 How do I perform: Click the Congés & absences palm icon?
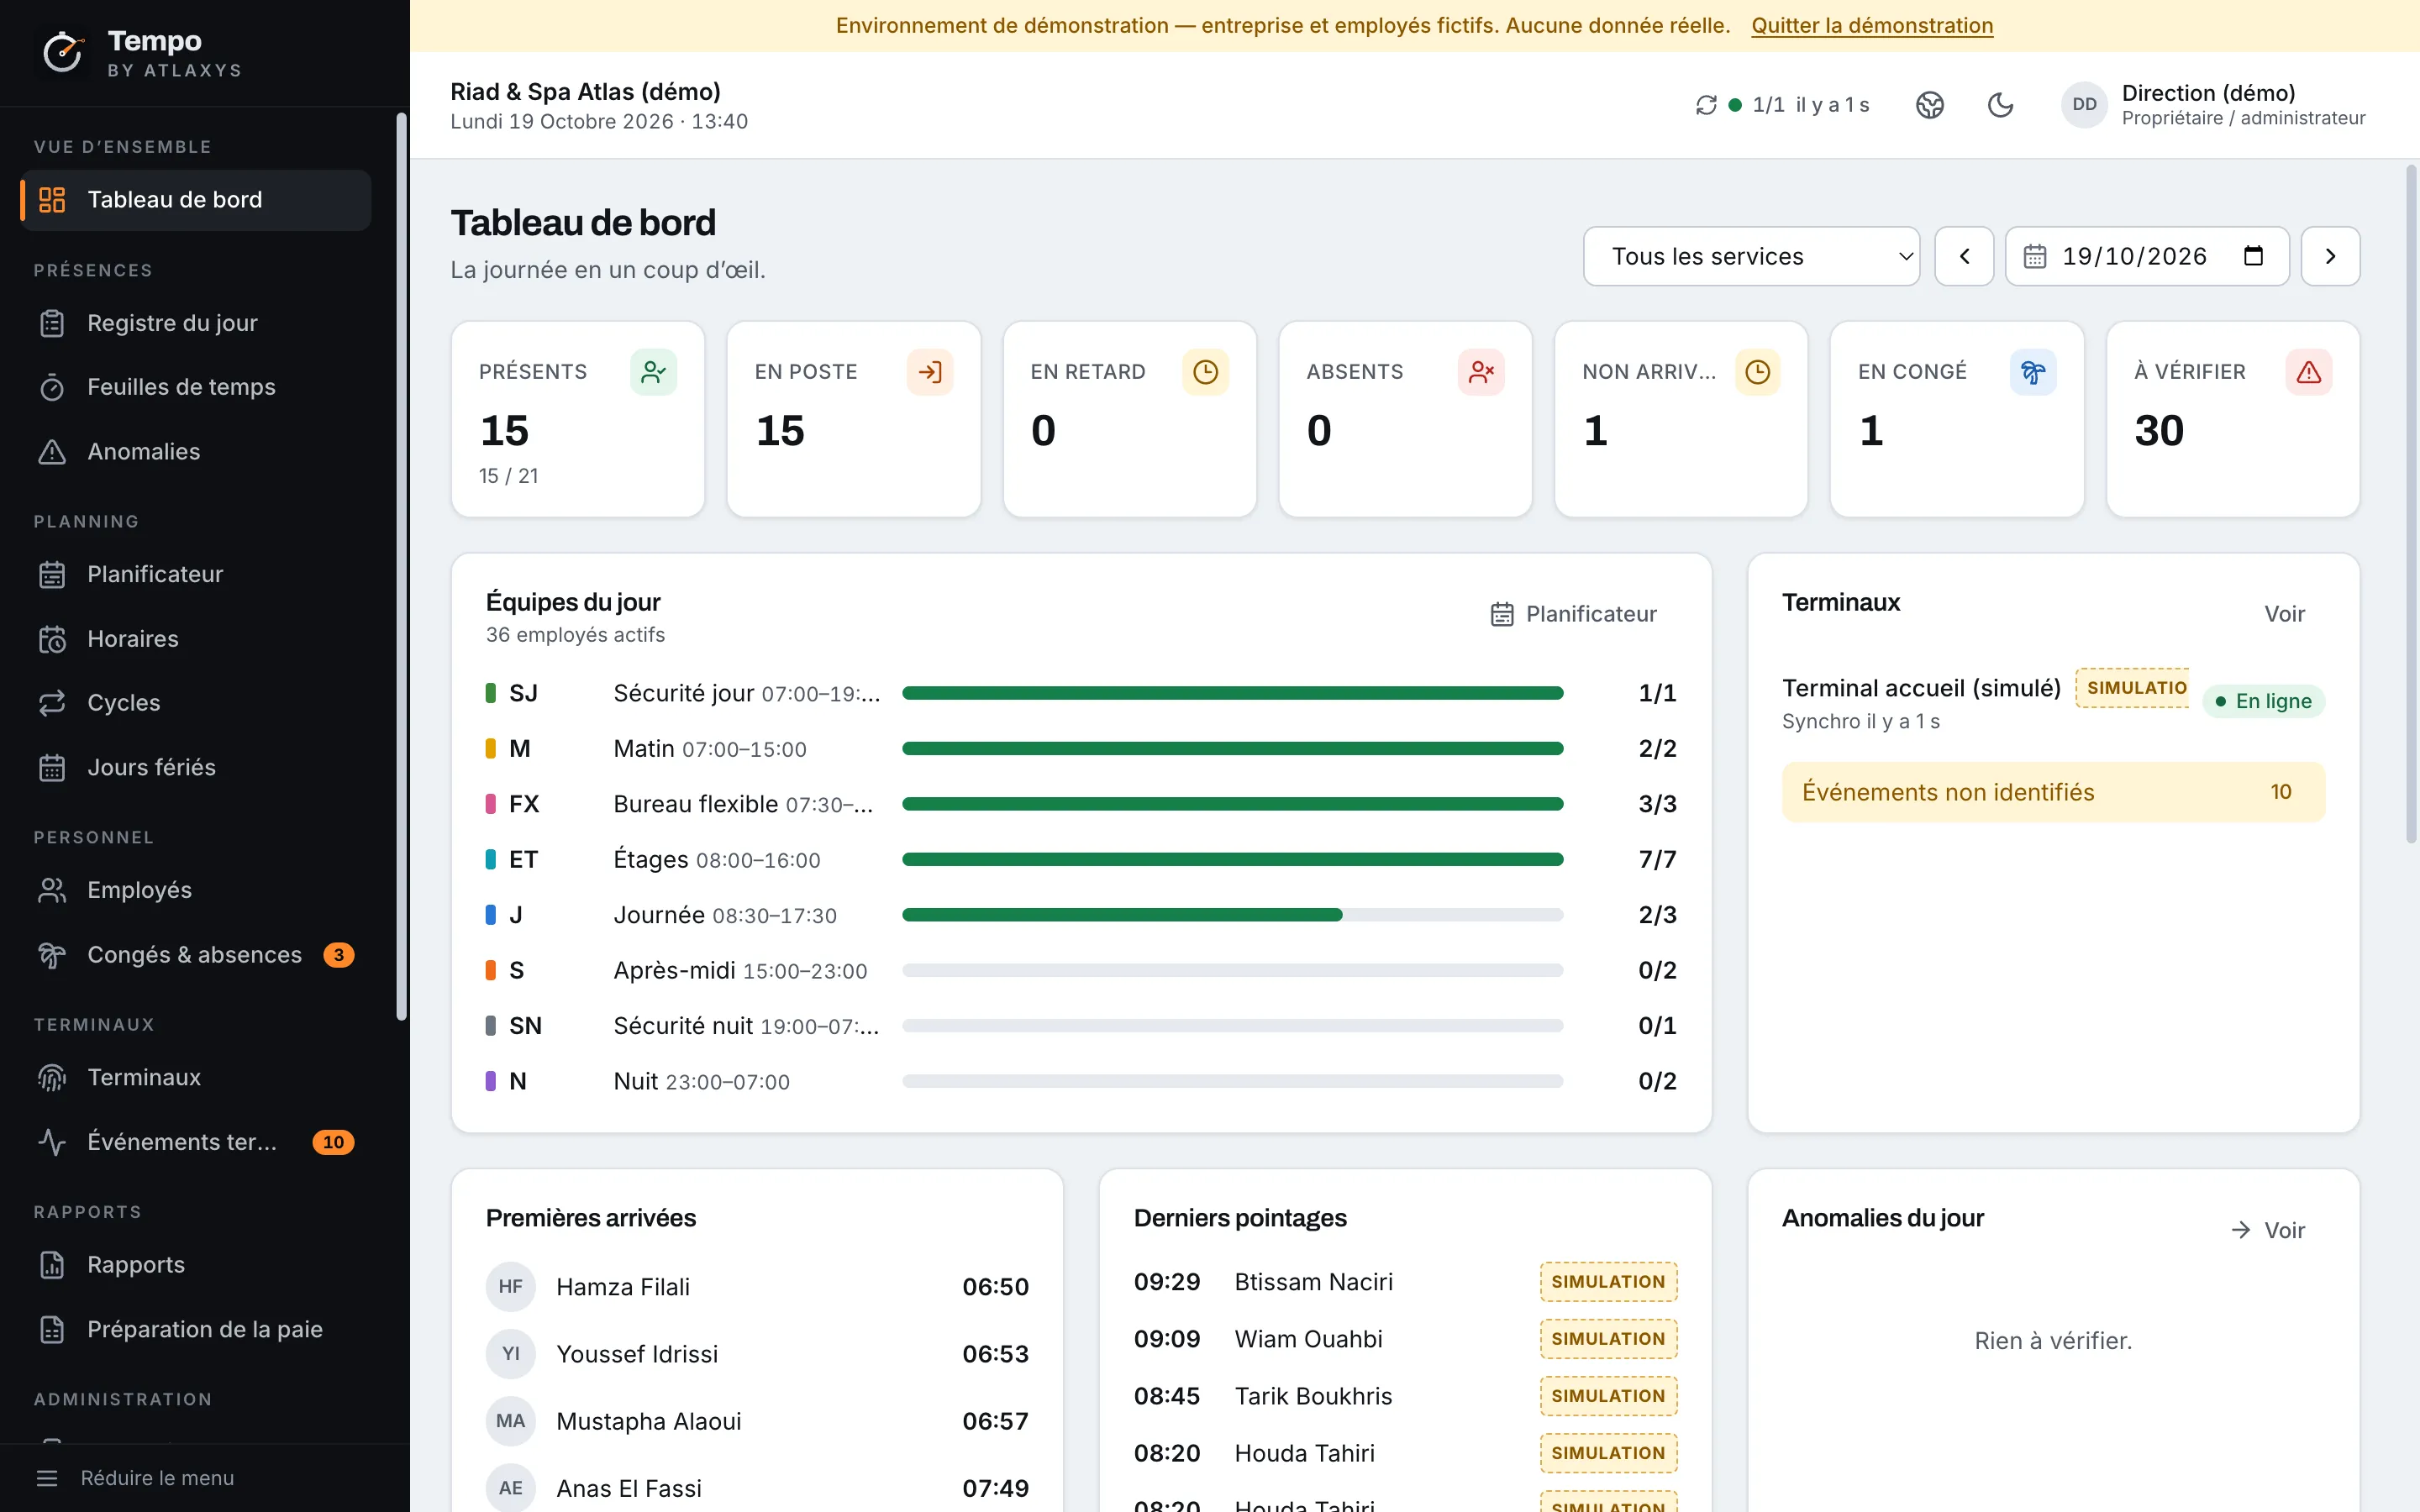click(52, 955)
